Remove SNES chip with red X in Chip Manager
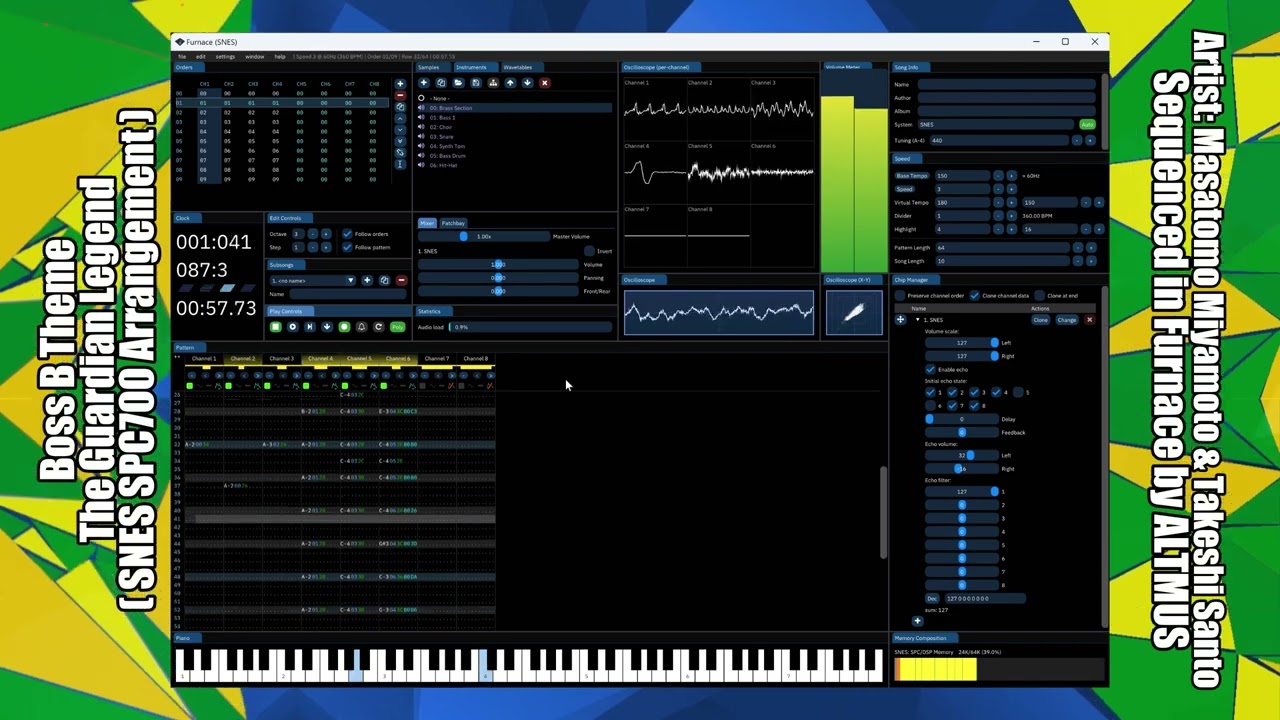Viewport: 1280px width, 720px height. point(1089,320)
